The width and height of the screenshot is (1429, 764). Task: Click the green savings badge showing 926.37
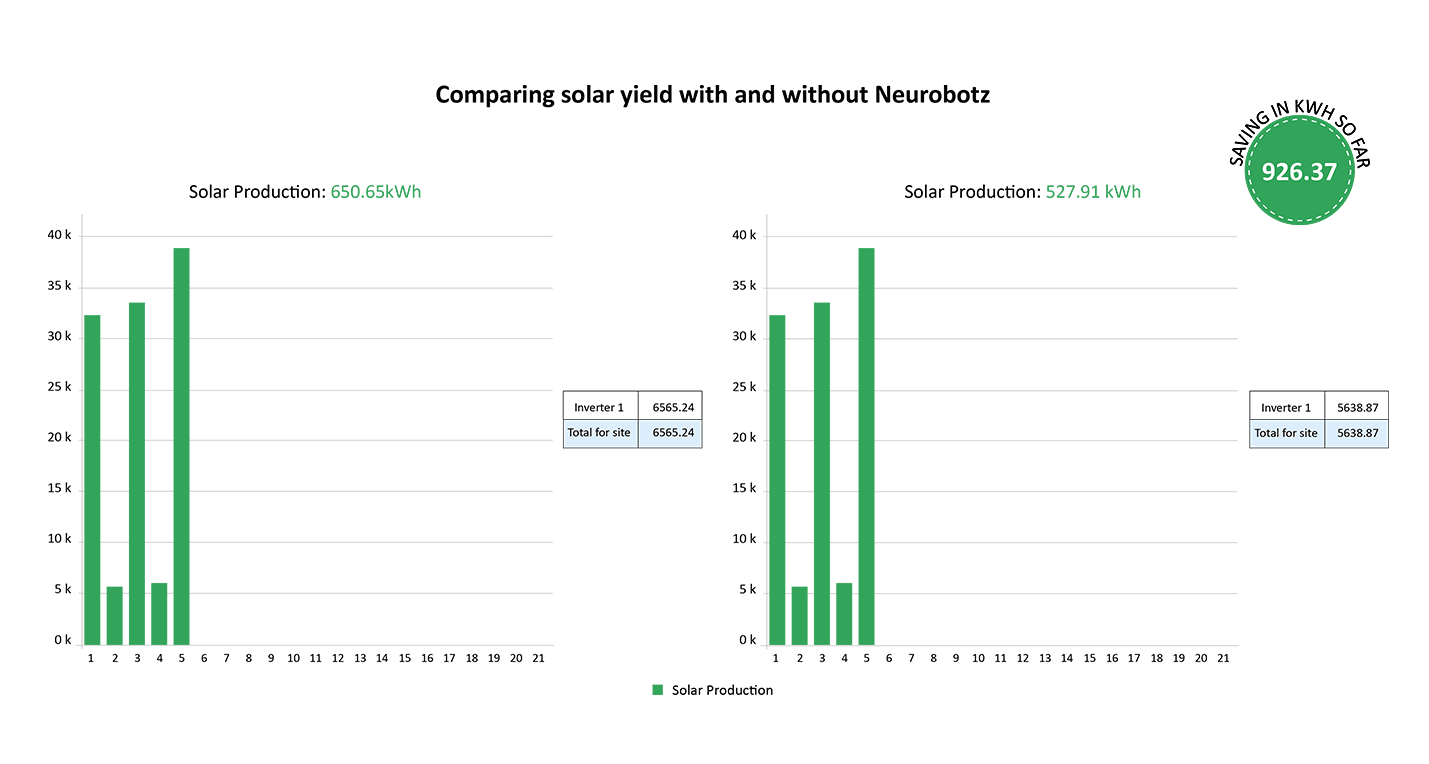1298,171
